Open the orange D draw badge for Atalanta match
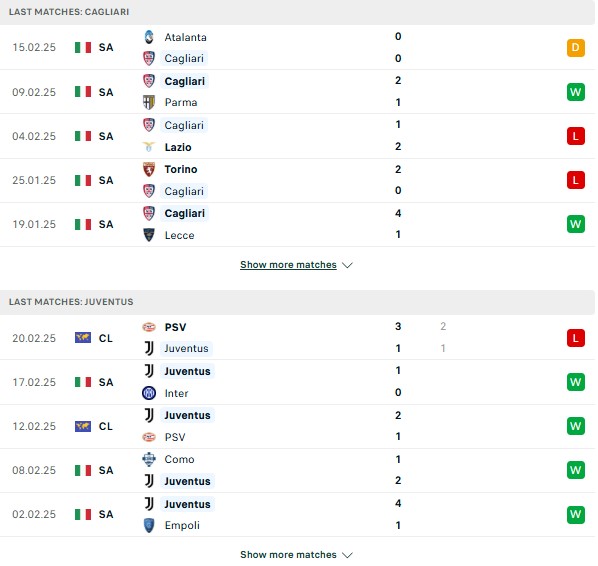Image resolution: width=598 pixels, height=566 pixels. (x=575, y=48)
